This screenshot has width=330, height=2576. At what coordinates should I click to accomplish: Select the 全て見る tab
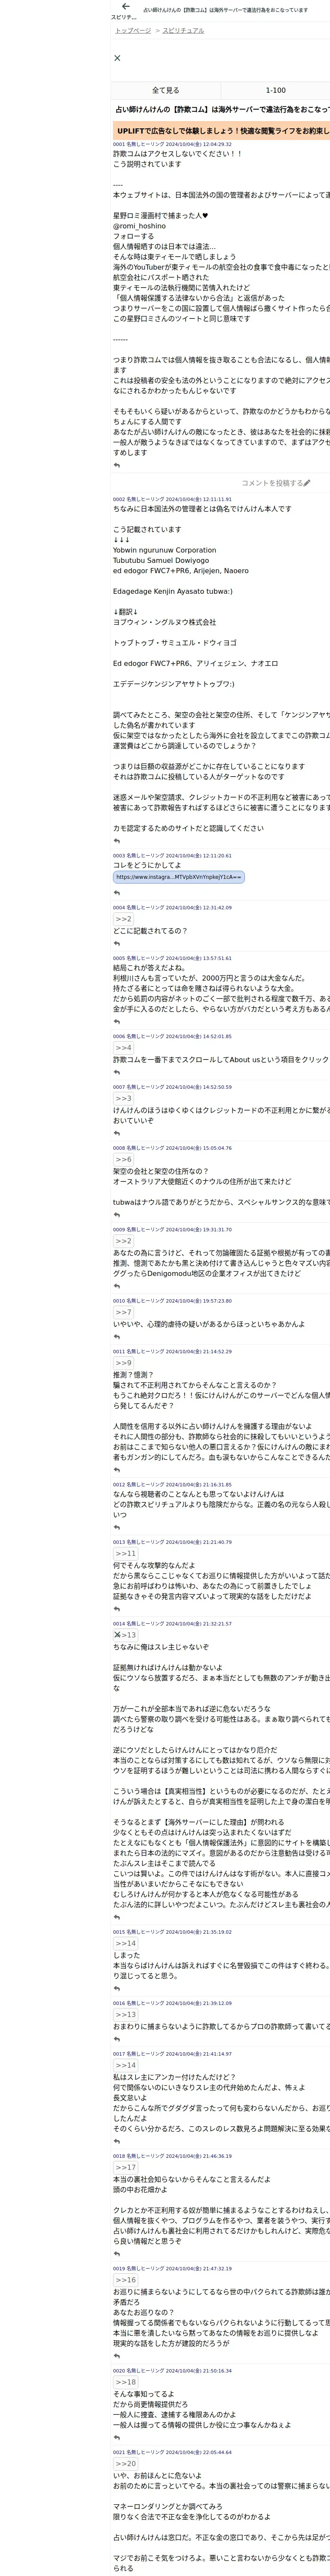click(x=166, y=90)
